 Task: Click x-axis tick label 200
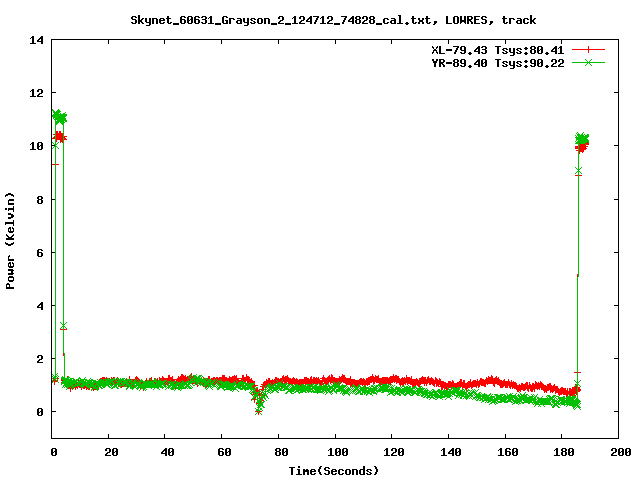(620, 452)
